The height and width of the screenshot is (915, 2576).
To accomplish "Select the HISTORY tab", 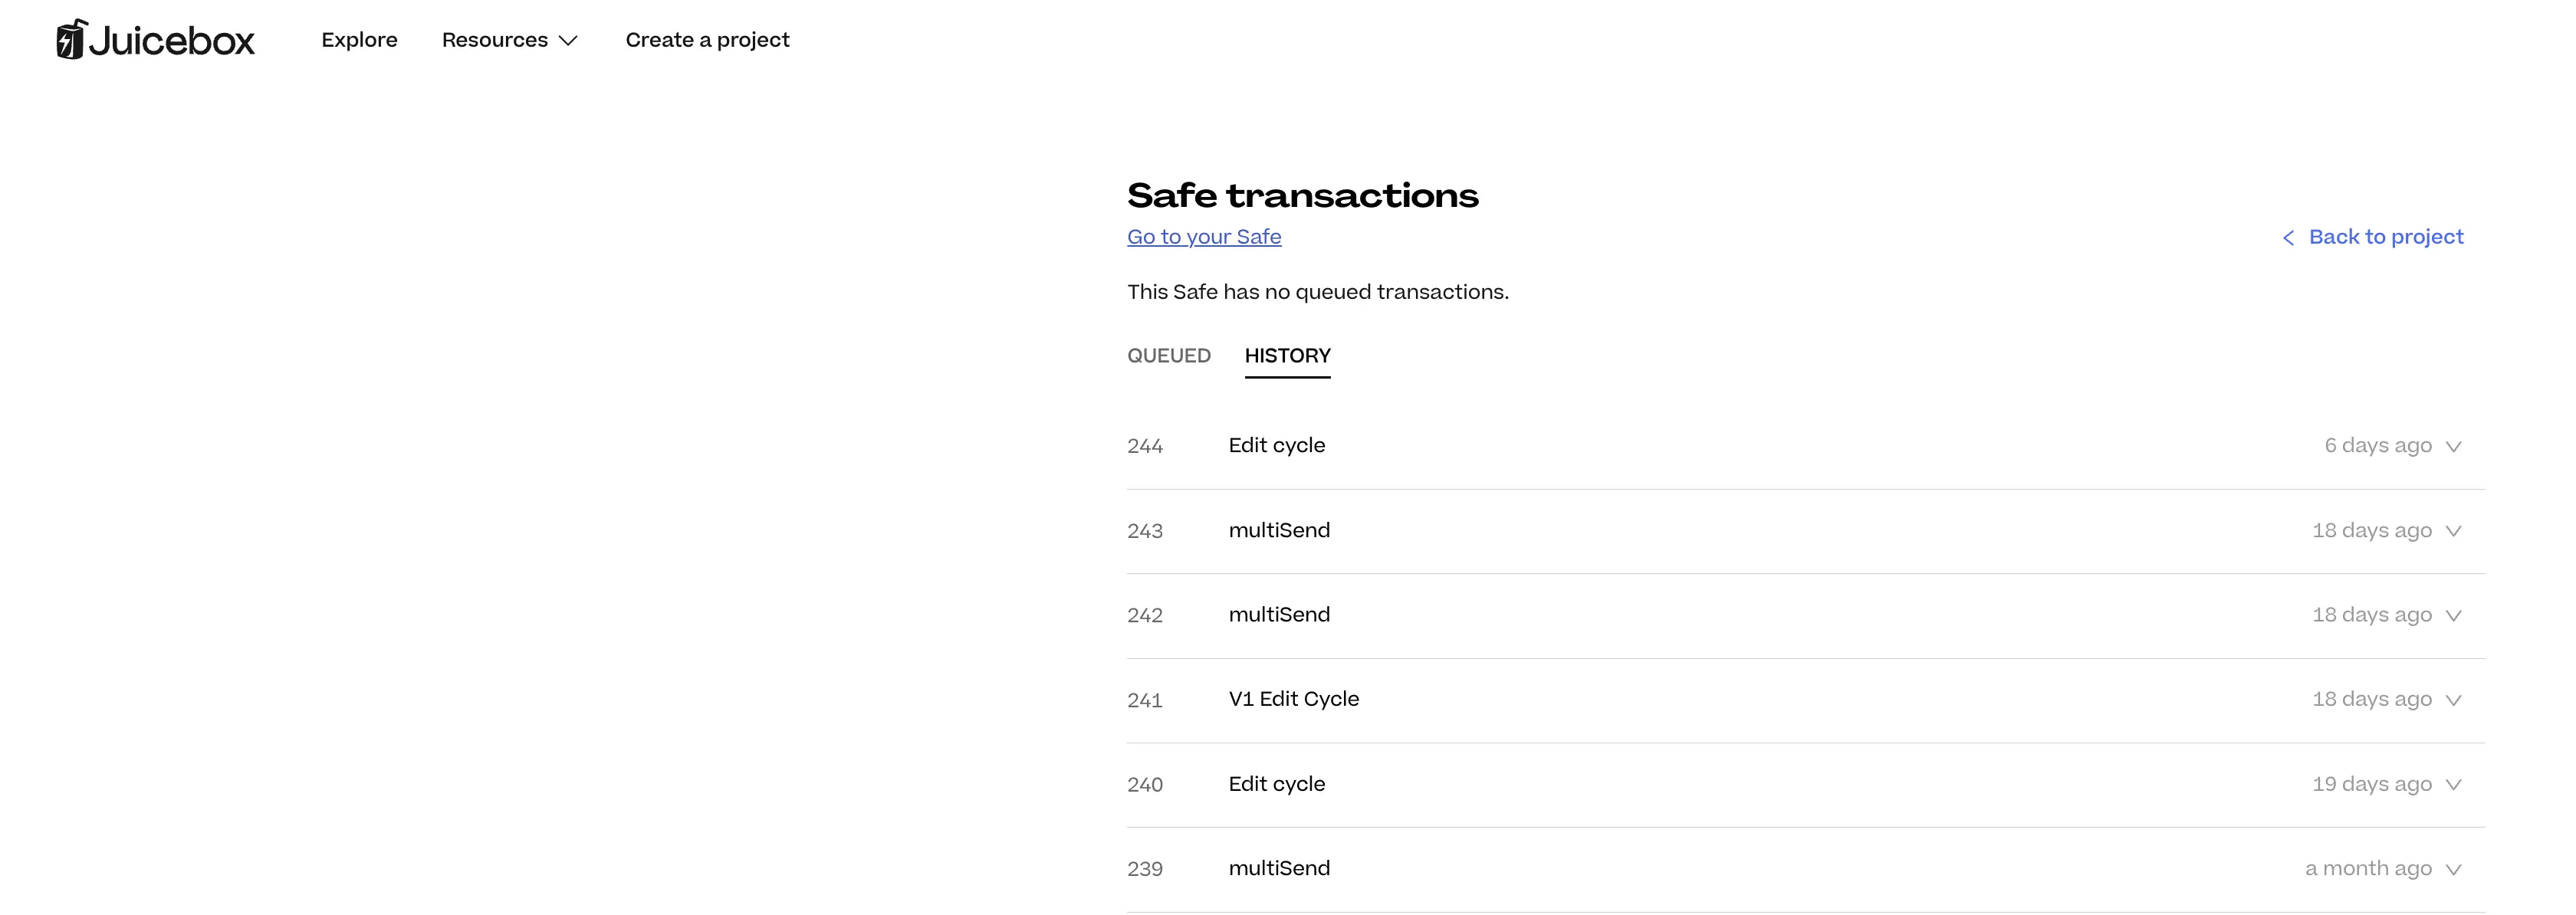I will click(x=1287, y=355).
